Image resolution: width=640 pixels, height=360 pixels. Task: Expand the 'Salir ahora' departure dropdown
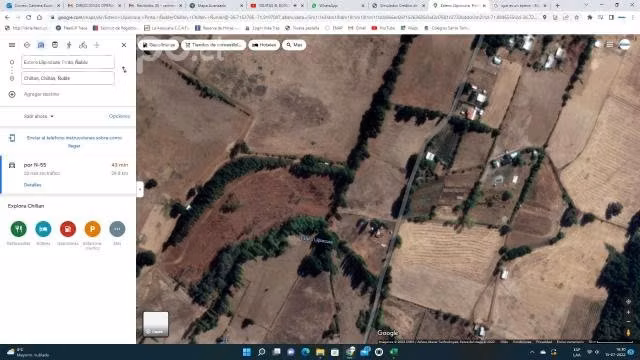click(x=38, y=116)
